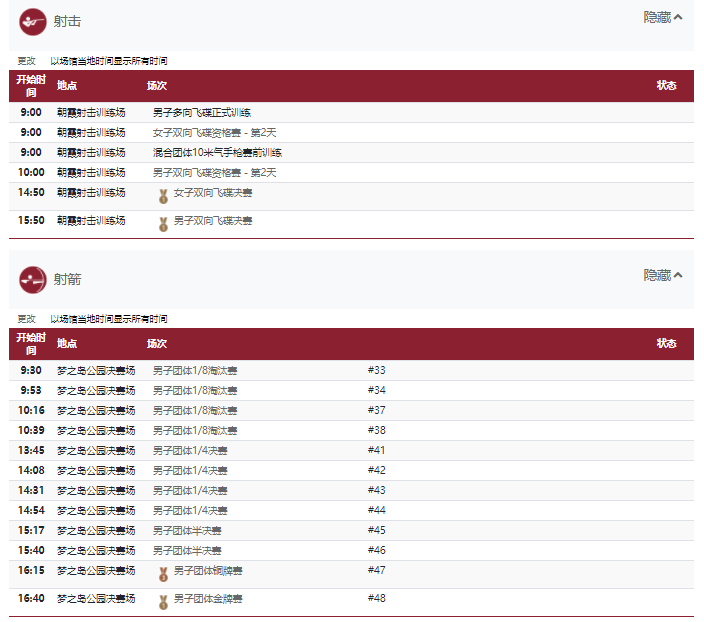Click medal icon beside 男子团体金牌赛
Screen dimensions: 704x622
coord(163,602)
